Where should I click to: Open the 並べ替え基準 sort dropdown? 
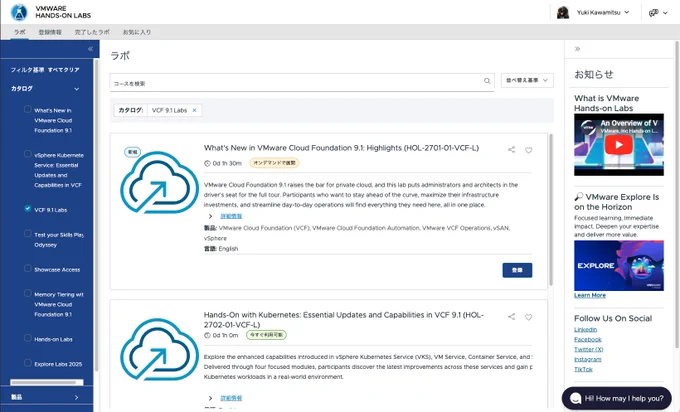[527, 80]
